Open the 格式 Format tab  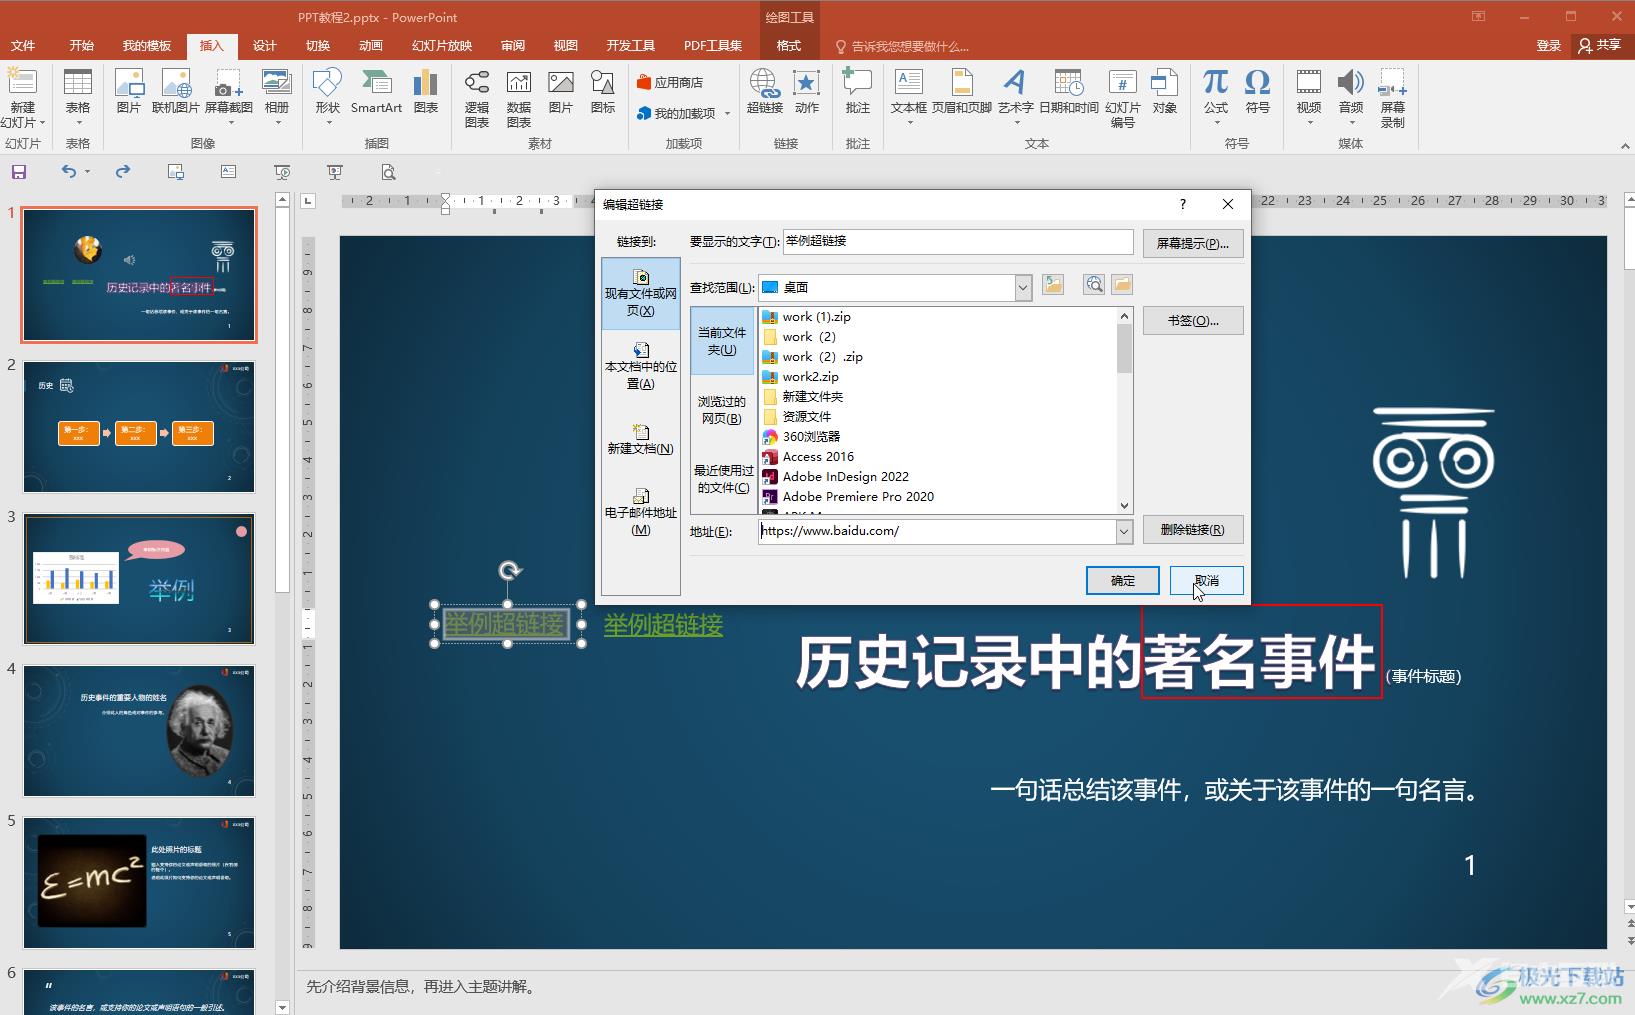coord(789,46)
